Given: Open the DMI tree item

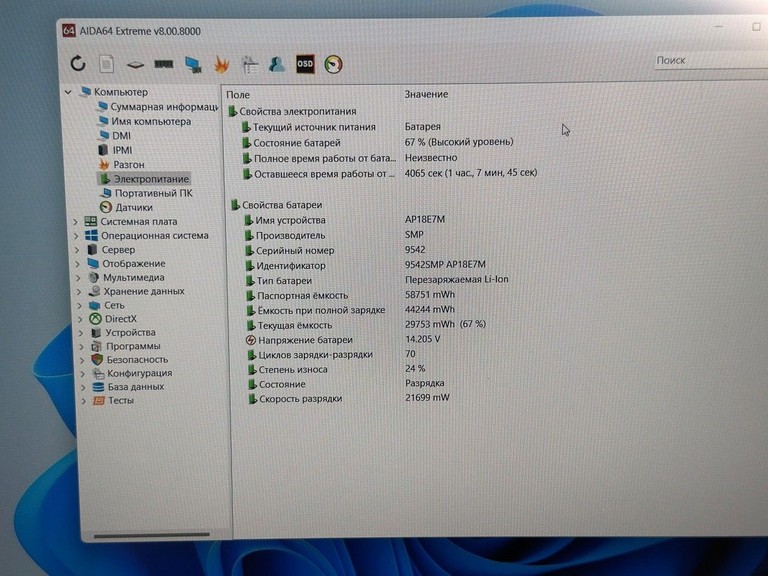Looking at the screenshot, I should 115,136.
